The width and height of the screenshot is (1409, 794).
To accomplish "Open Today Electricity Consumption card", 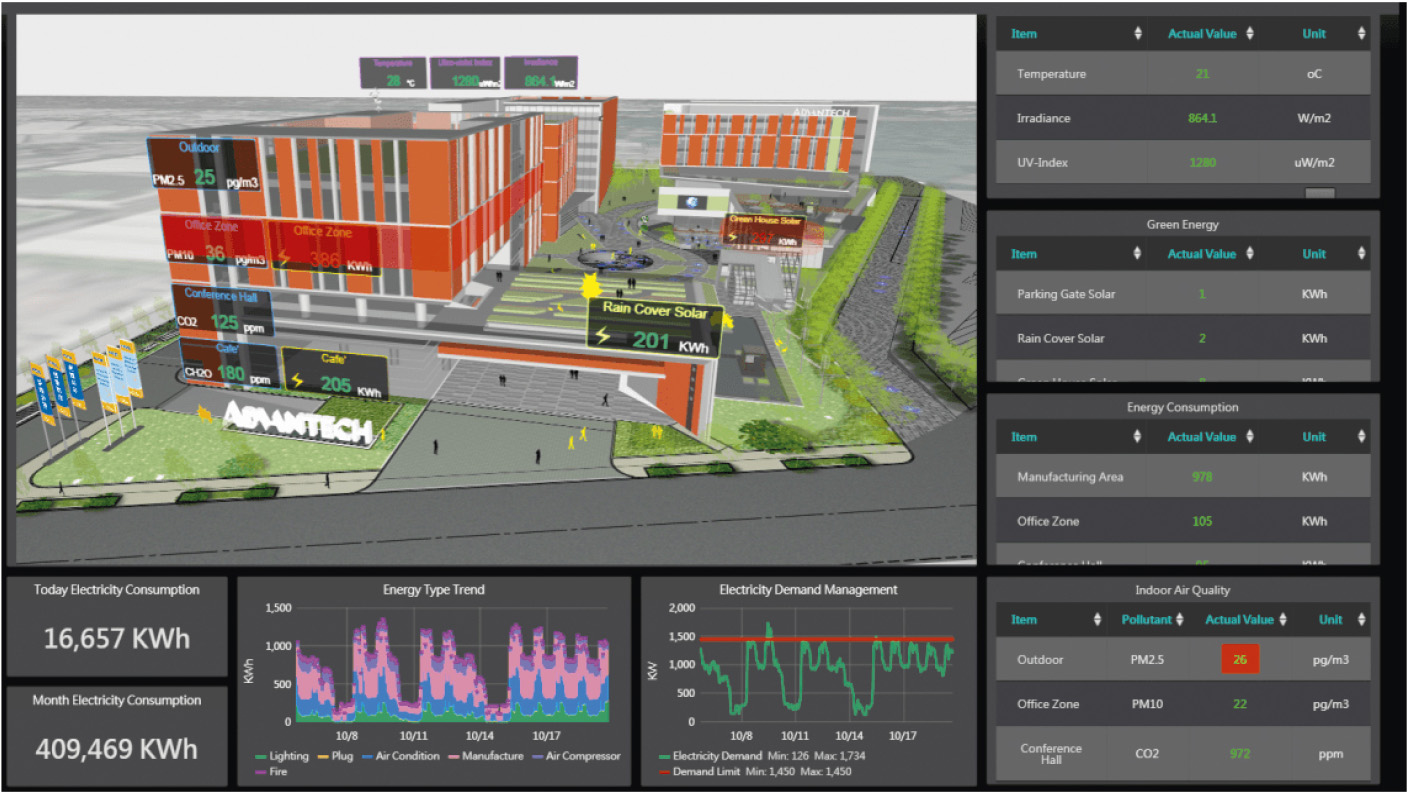I will (x=117, y=626).
